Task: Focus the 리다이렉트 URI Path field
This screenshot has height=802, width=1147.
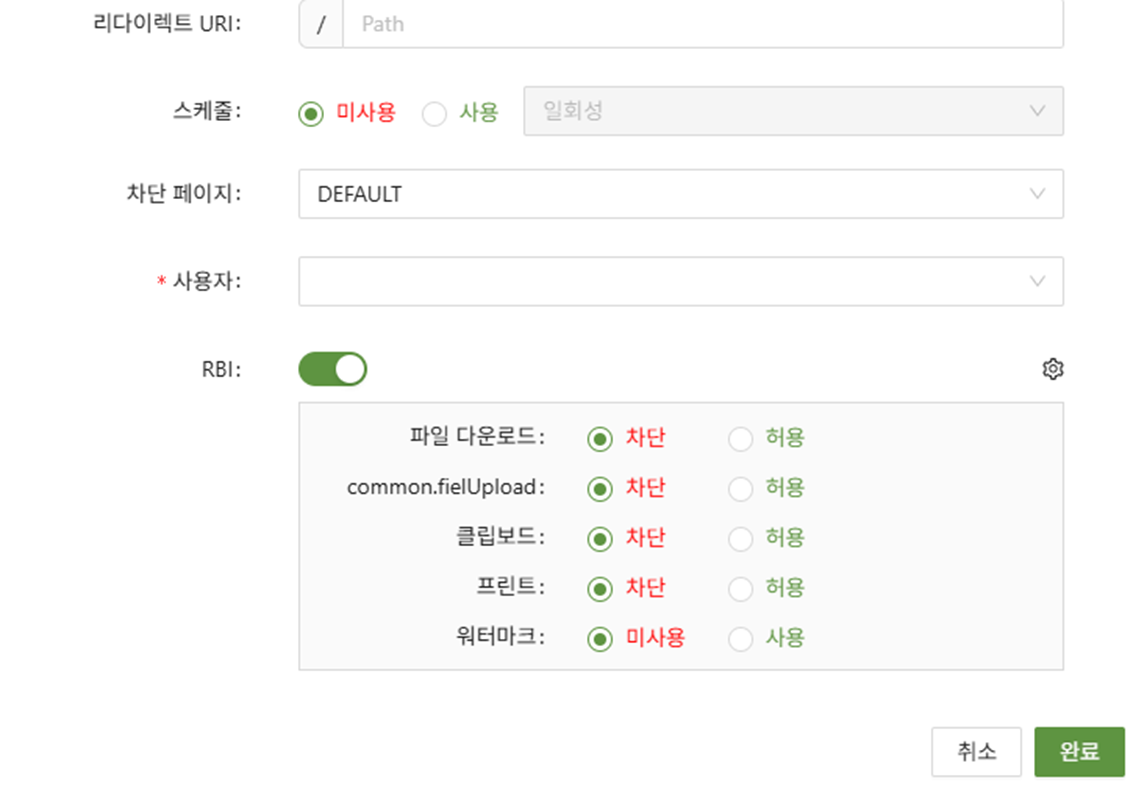Action: [x=700, y=24]
